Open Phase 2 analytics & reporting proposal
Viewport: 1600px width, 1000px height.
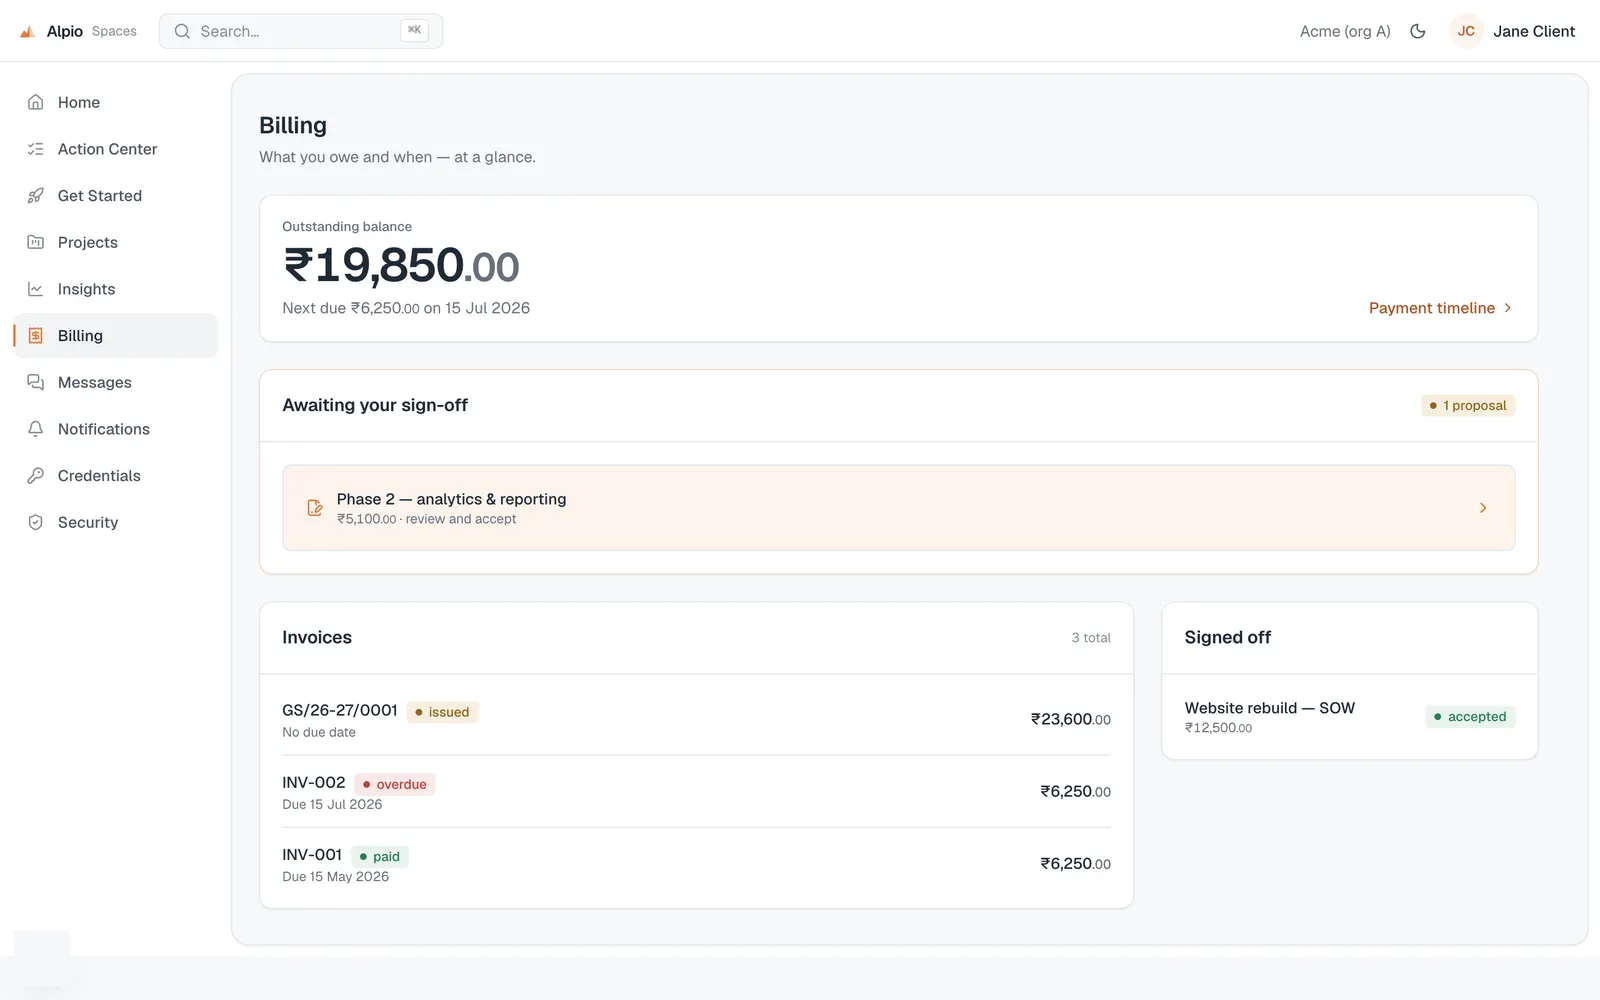[898, 508]
